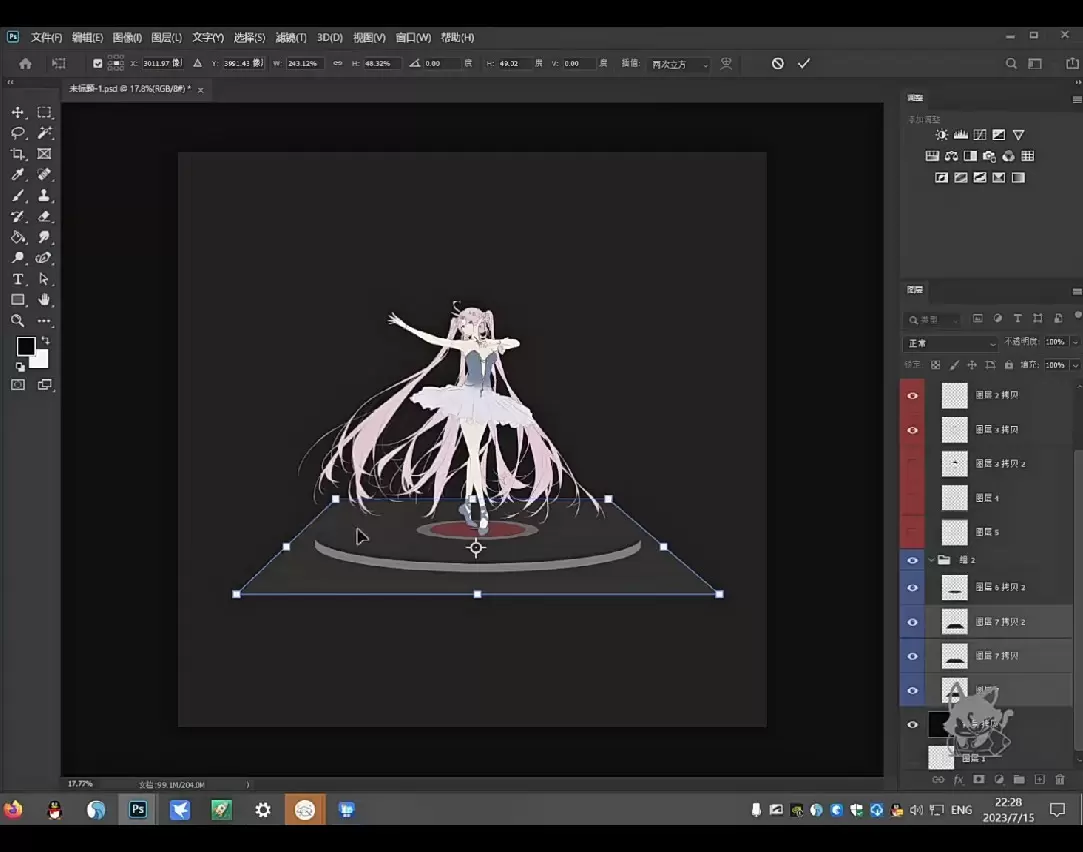Add a Brightness/Contrast adjustment
The height and width of the screenshot is (852, 1083).
coord(941,135)
